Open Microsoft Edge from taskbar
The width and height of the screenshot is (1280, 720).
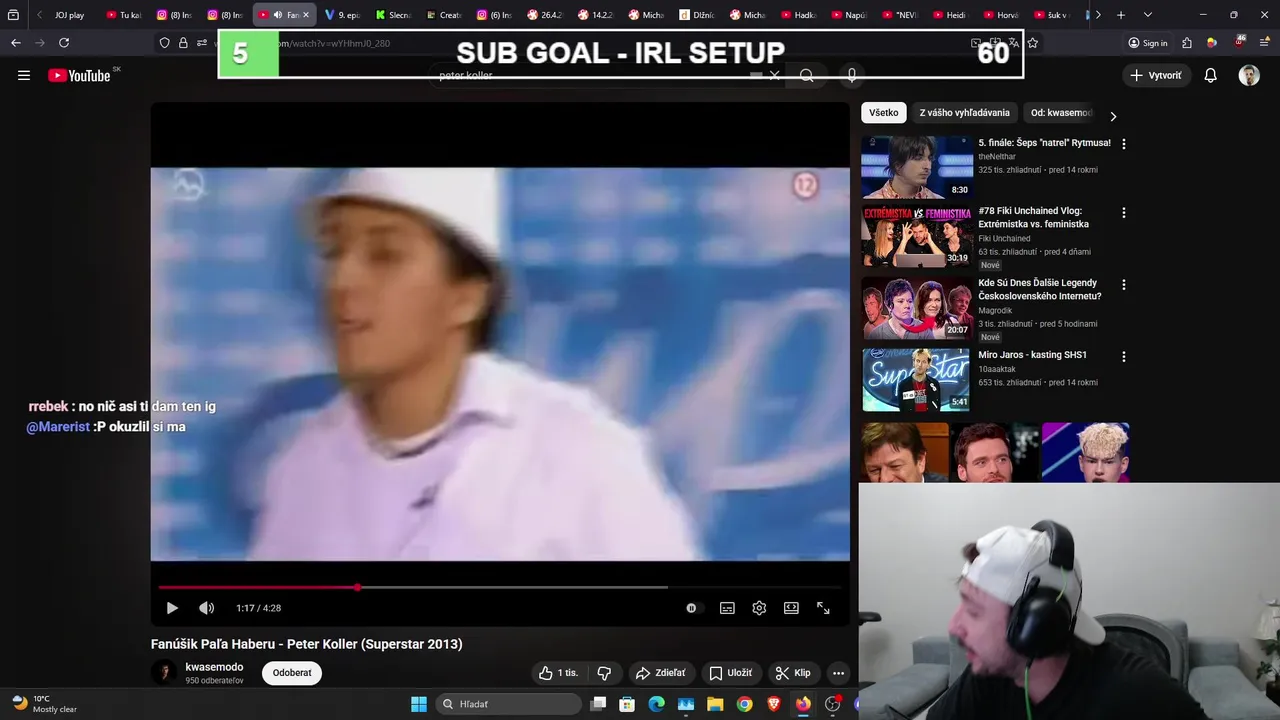point(656,704)
